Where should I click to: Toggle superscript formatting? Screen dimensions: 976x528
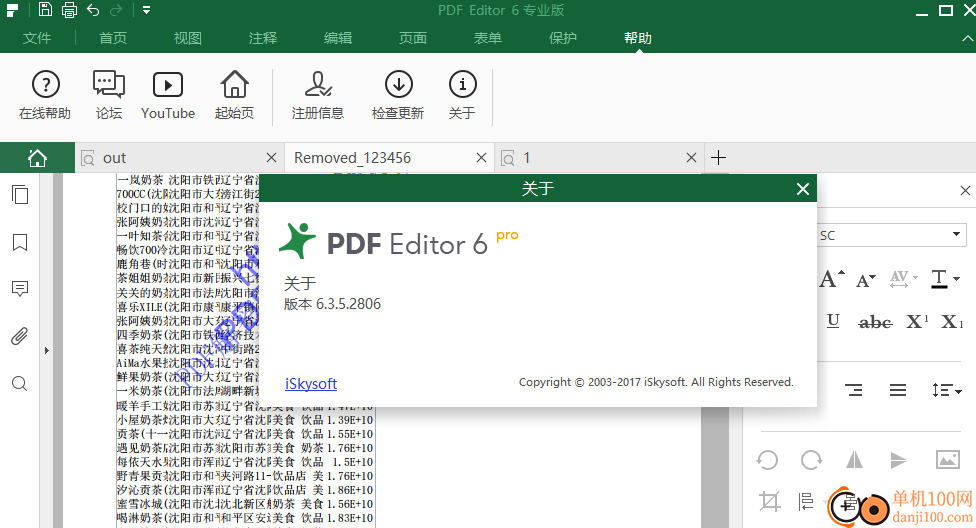coord(917,321)
